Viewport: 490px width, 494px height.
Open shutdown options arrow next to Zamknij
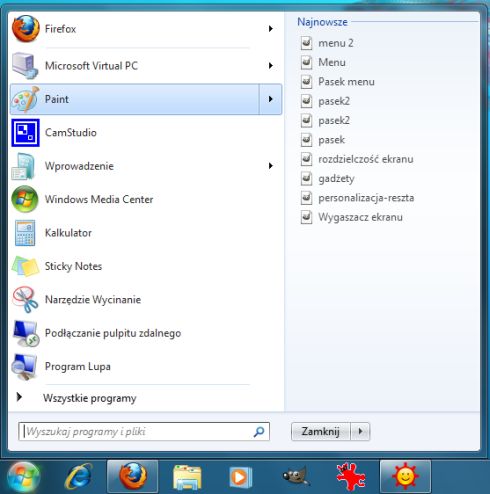coord(360,431)
